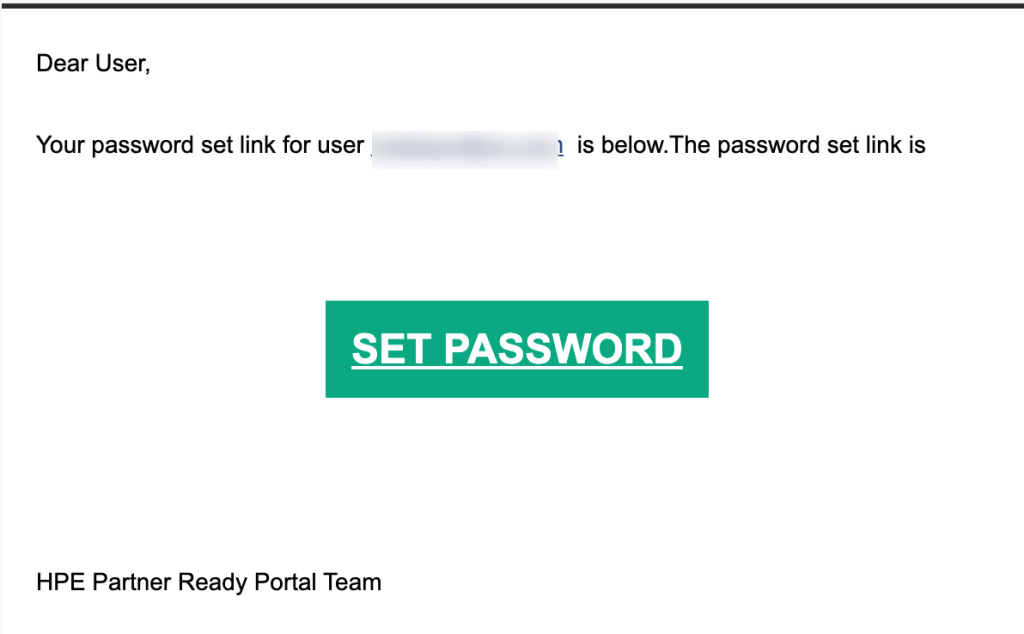
Task: Click the word 'Dear' in the greeting
Action: (x=62, y=63)
